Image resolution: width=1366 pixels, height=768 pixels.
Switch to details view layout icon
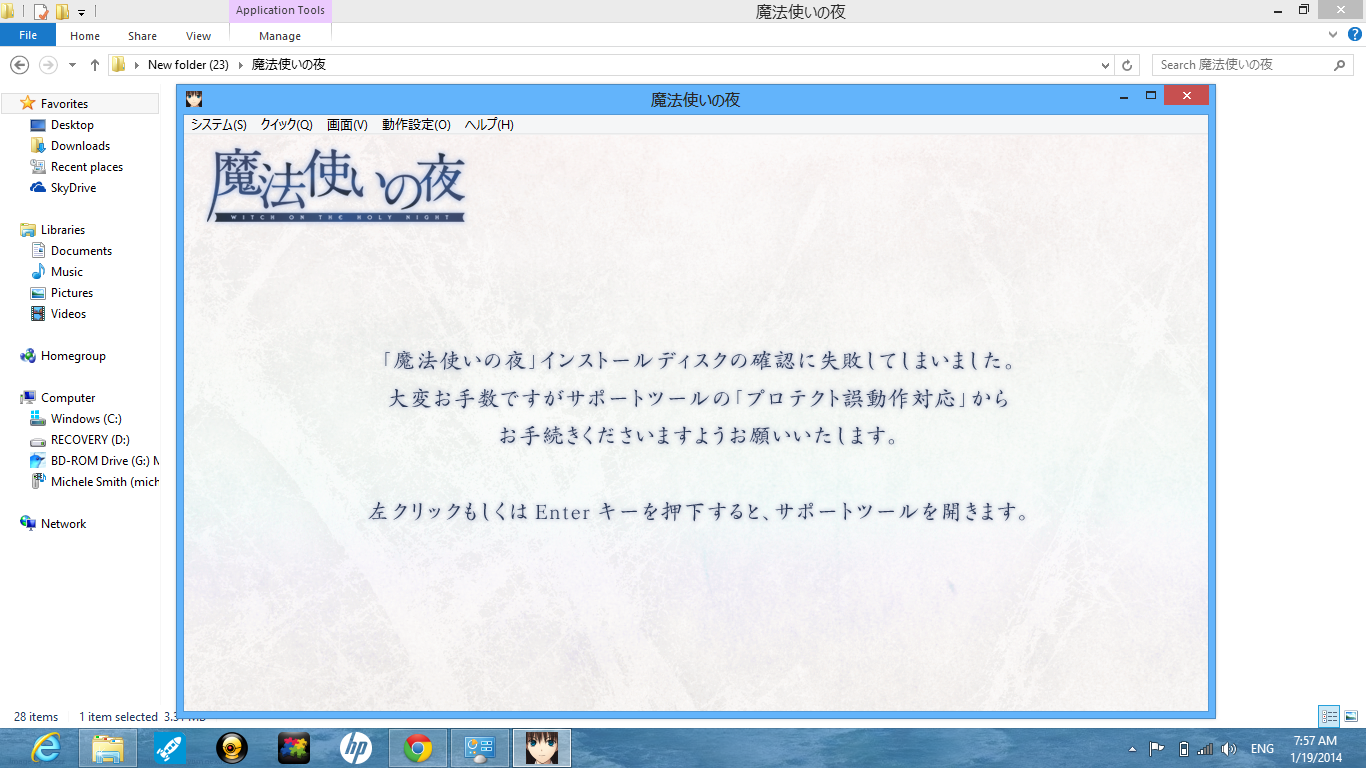[1329, 716]
